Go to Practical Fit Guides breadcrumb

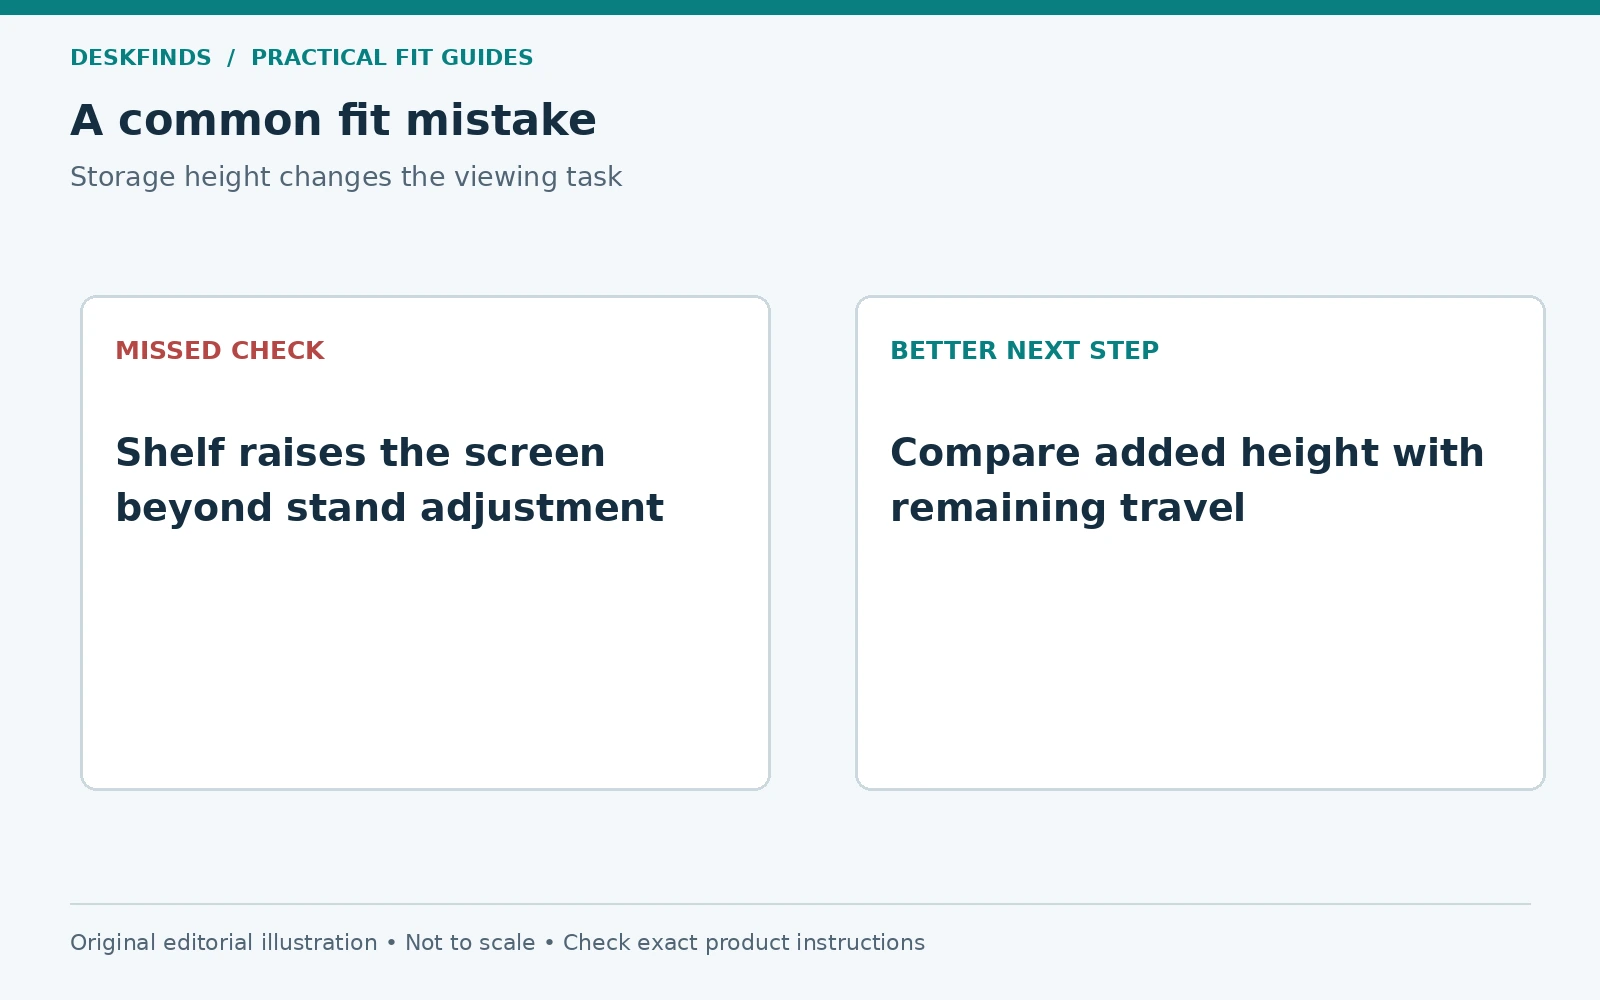(392, 58)
